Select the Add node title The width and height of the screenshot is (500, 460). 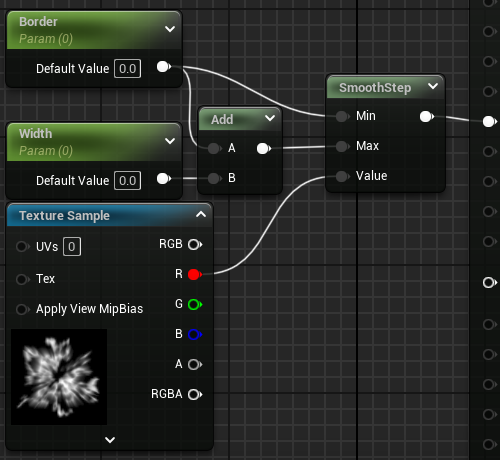click(222, 120)
